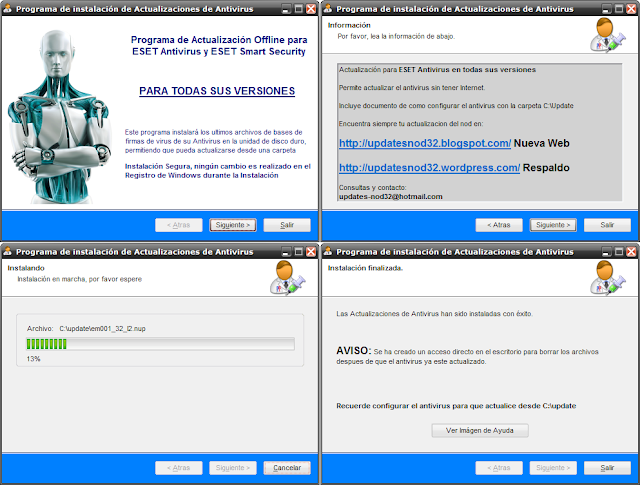Image resolution: width=640 pixels, height=485 pixels.
Task: Click the 13% progress label
Action: (x=33, y=359)
